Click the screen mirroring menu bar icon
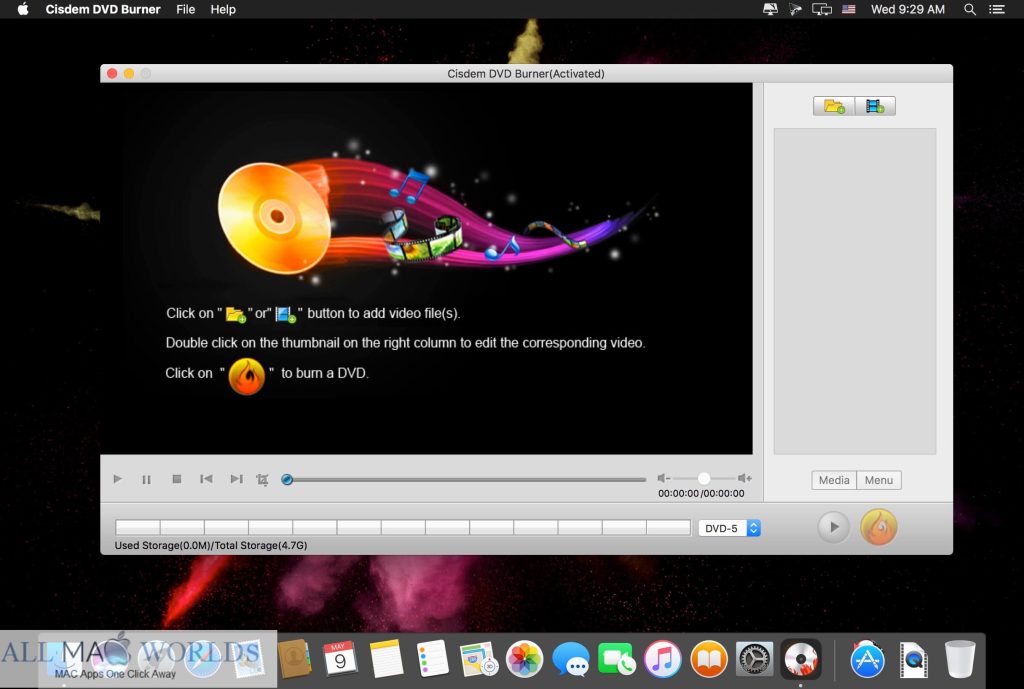This screenshot has width=1024, height=689. [x=822, y=9]
